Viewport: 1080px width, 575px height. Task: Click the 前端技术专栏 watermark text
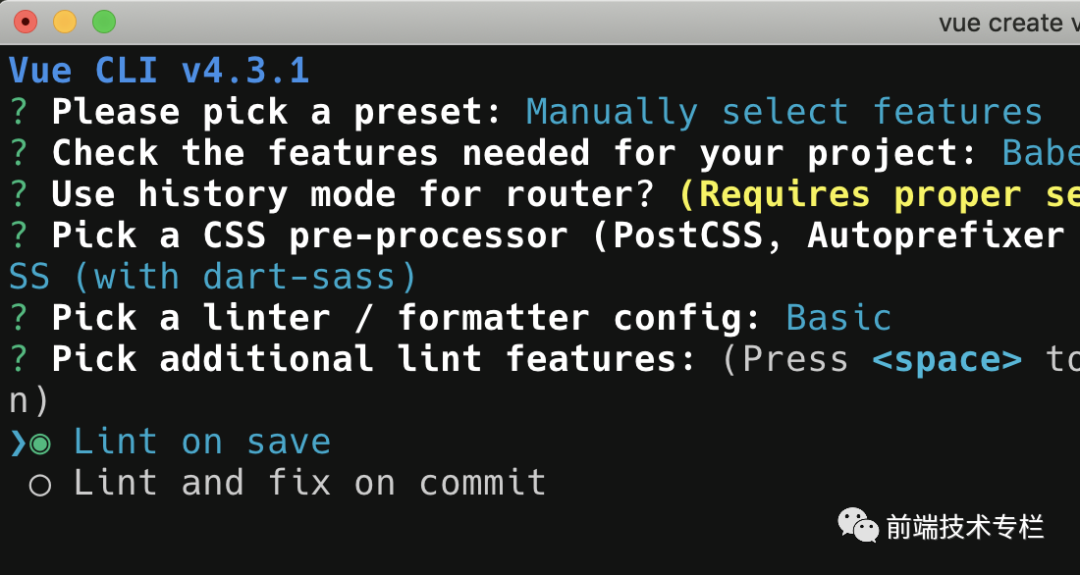point(965,527)
